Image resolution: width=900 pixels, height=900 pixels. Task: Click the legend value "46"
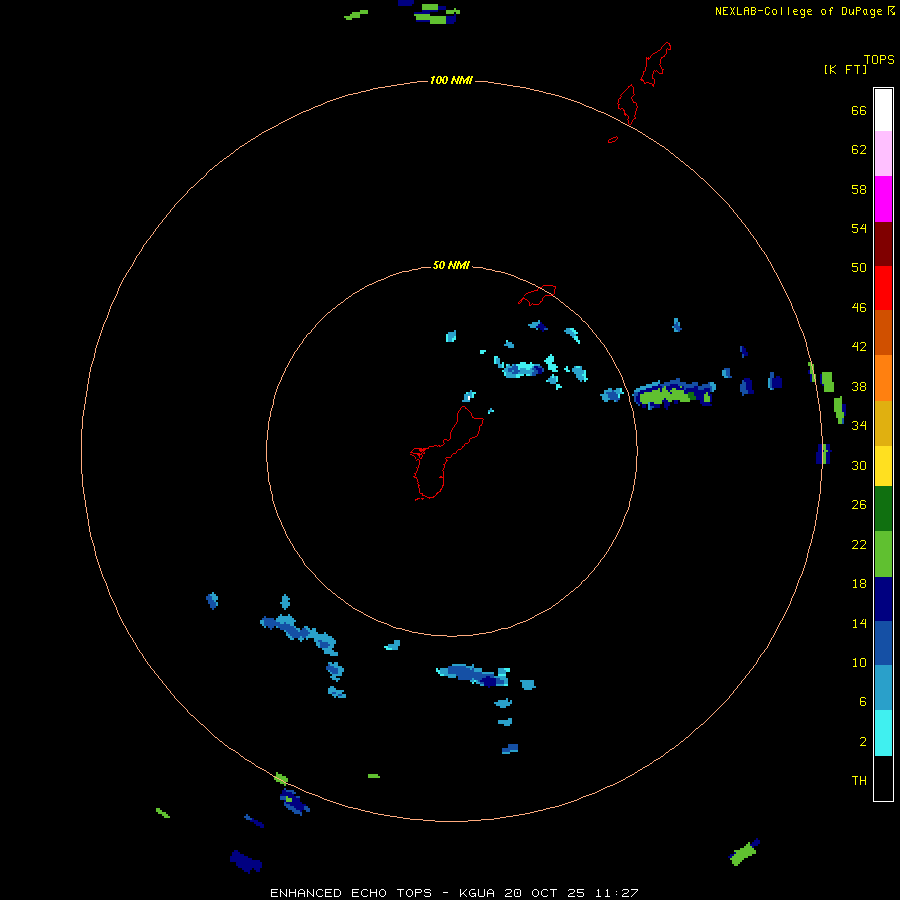tap(859, 308)
